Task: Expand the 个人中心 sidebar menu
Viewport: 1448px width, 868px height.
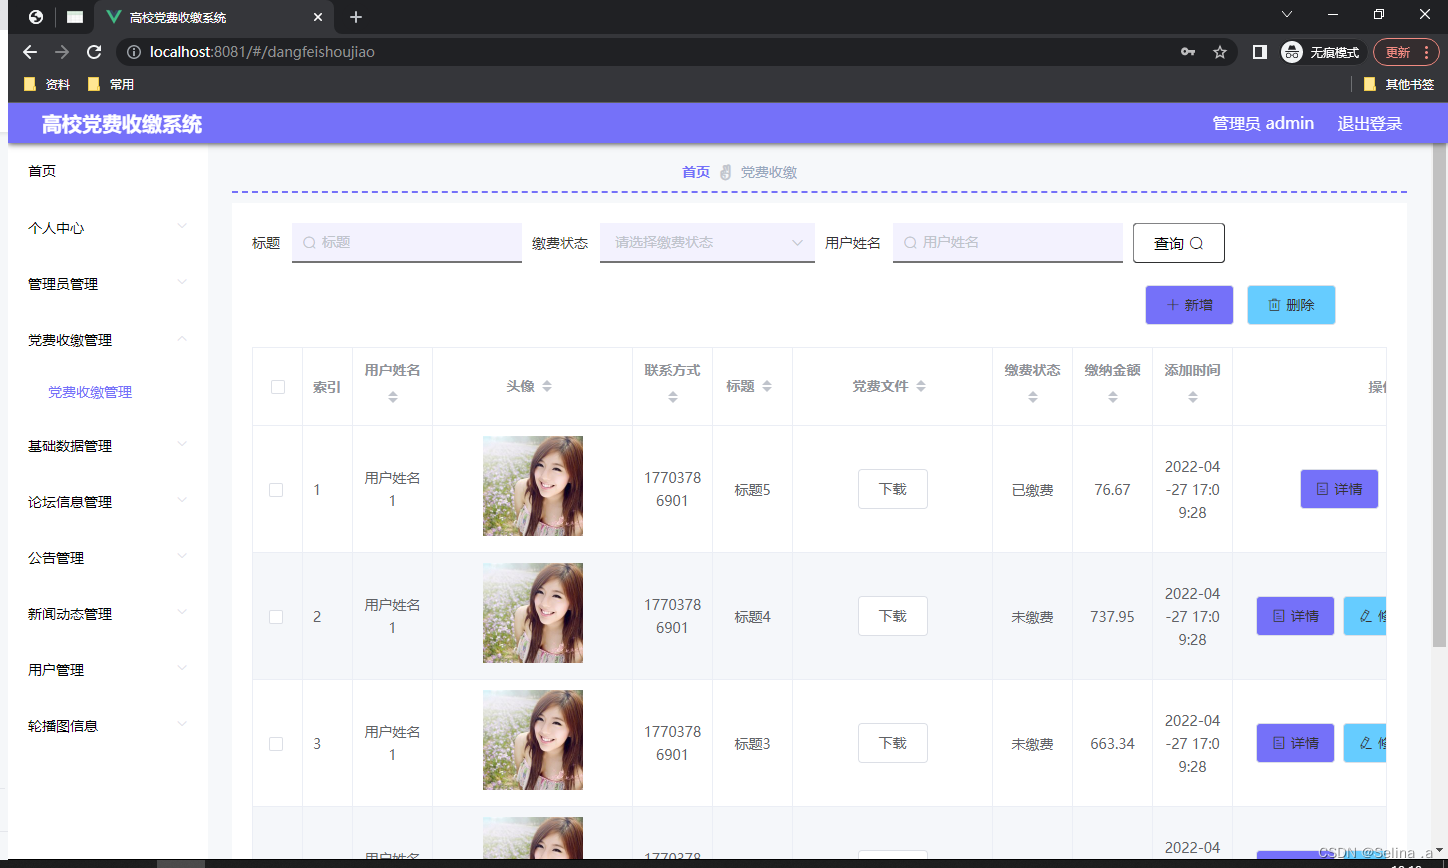Action: [x=108, y=228]
